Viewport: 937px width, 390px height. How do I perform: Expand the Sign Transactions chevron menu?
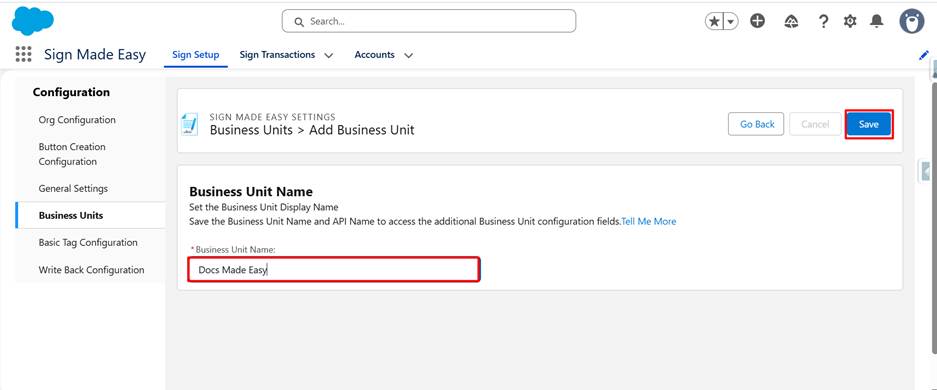(329, 56)
